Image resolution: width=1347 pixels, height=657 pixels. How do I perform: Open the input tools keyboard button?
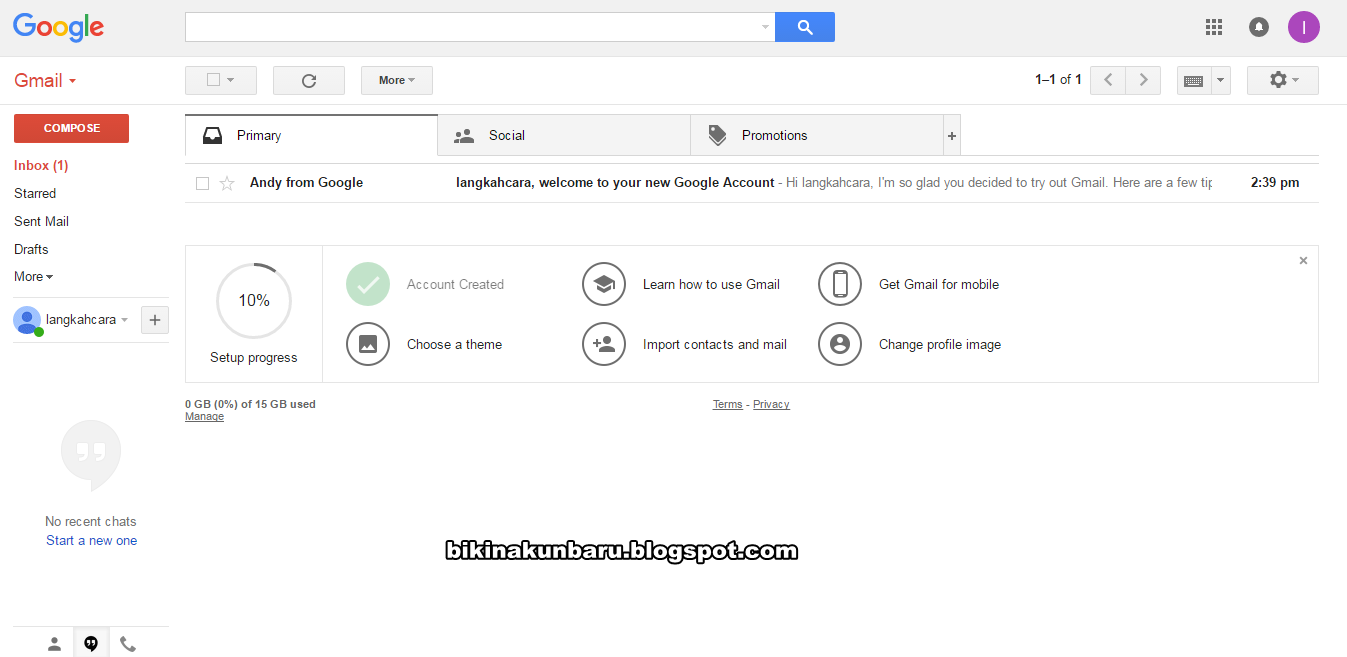click(1193, 80)
